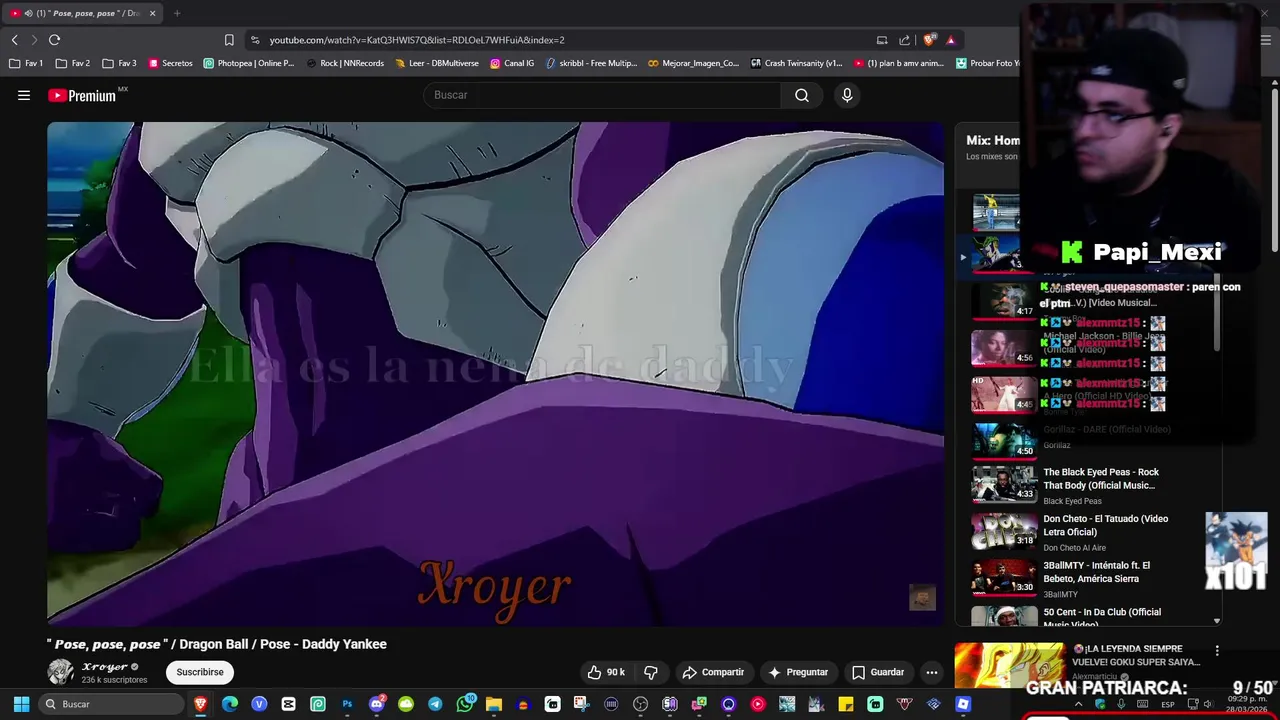The image size is (1280, 720).
Task: Open a new browser tab
Action: (x=177, y=13)
